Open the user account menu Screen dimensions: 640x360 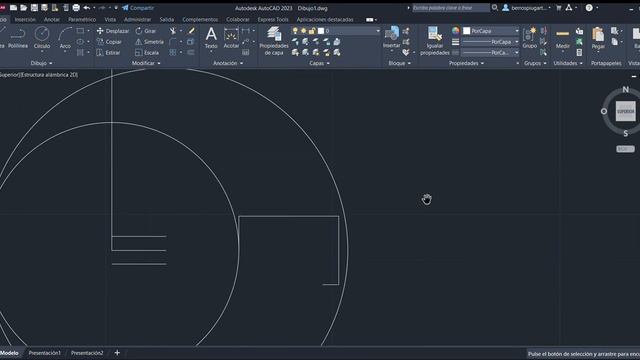coord(526,8)
